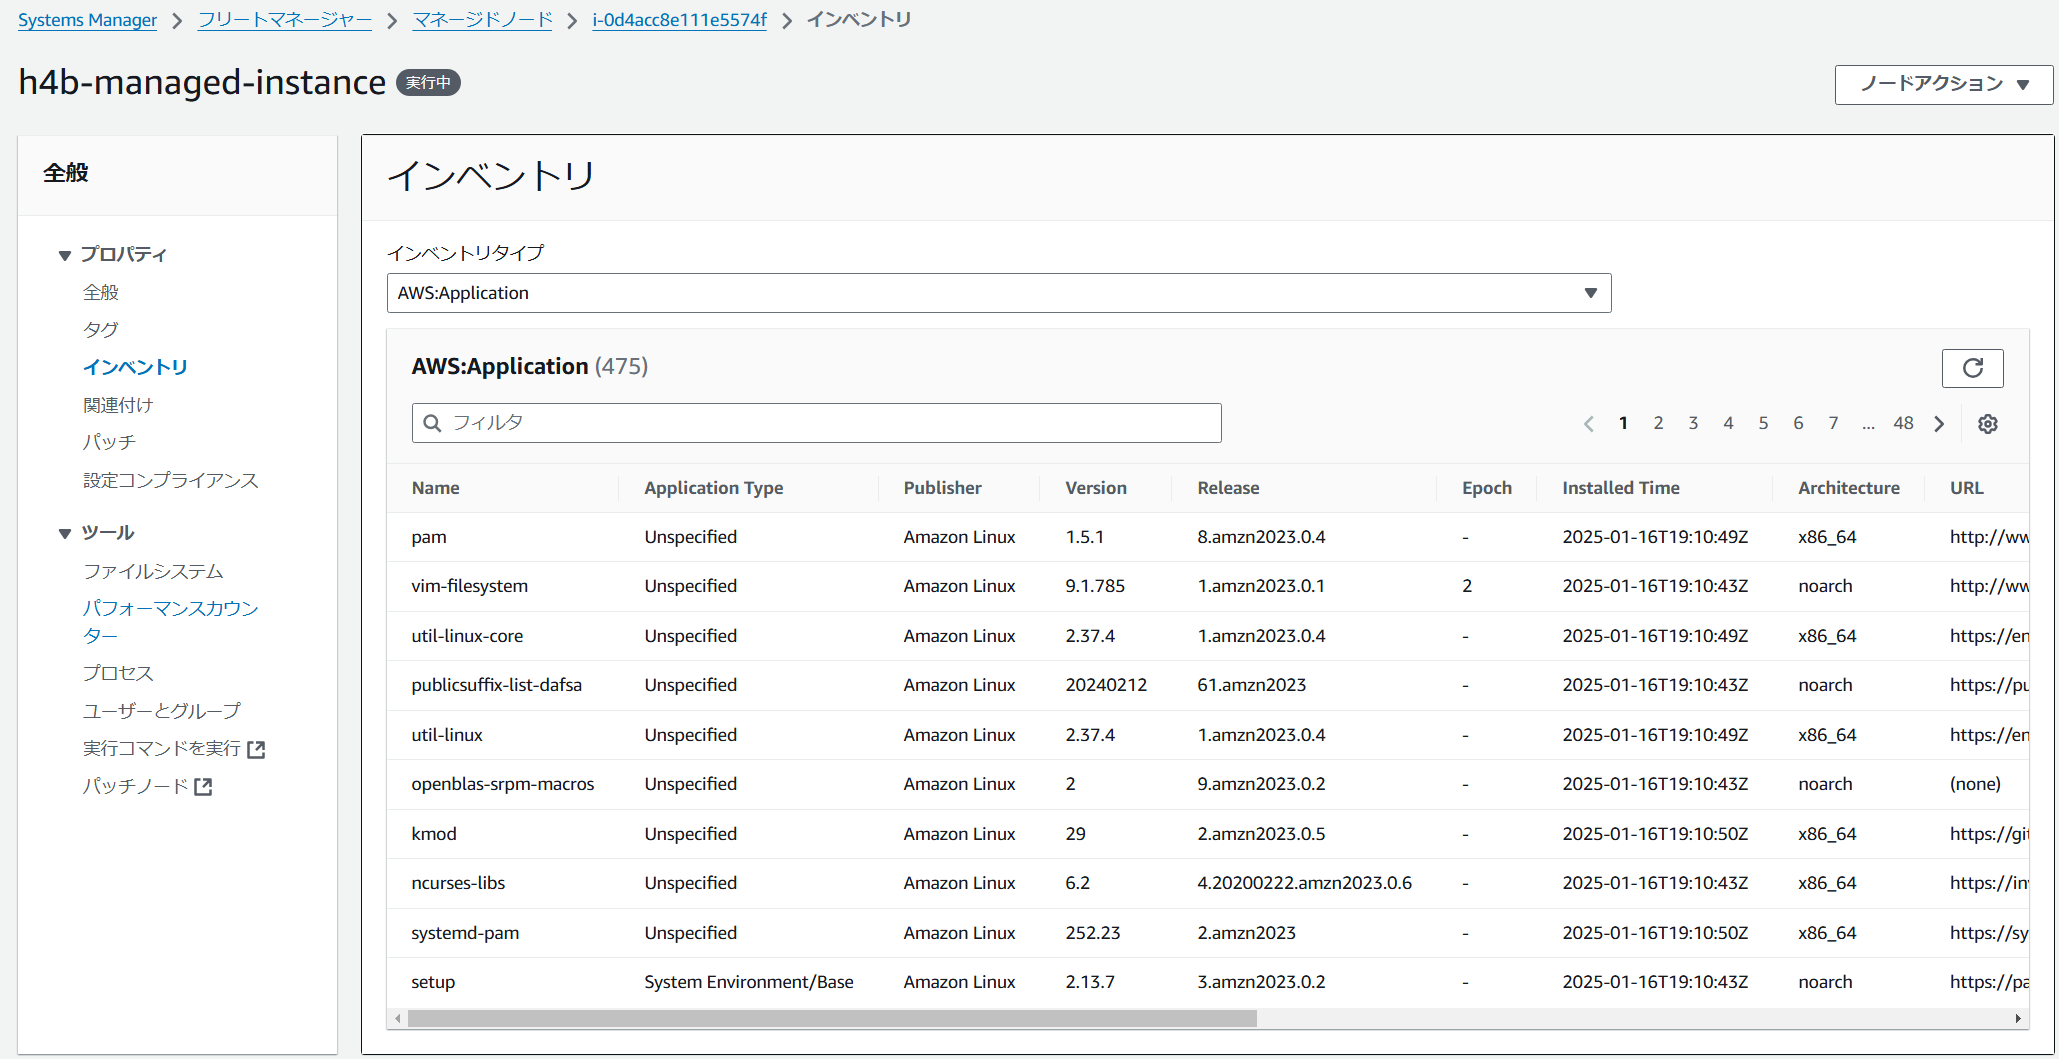The image size is (2059, 1059).
Task: Select the pam package name
Action: (429, 537)
